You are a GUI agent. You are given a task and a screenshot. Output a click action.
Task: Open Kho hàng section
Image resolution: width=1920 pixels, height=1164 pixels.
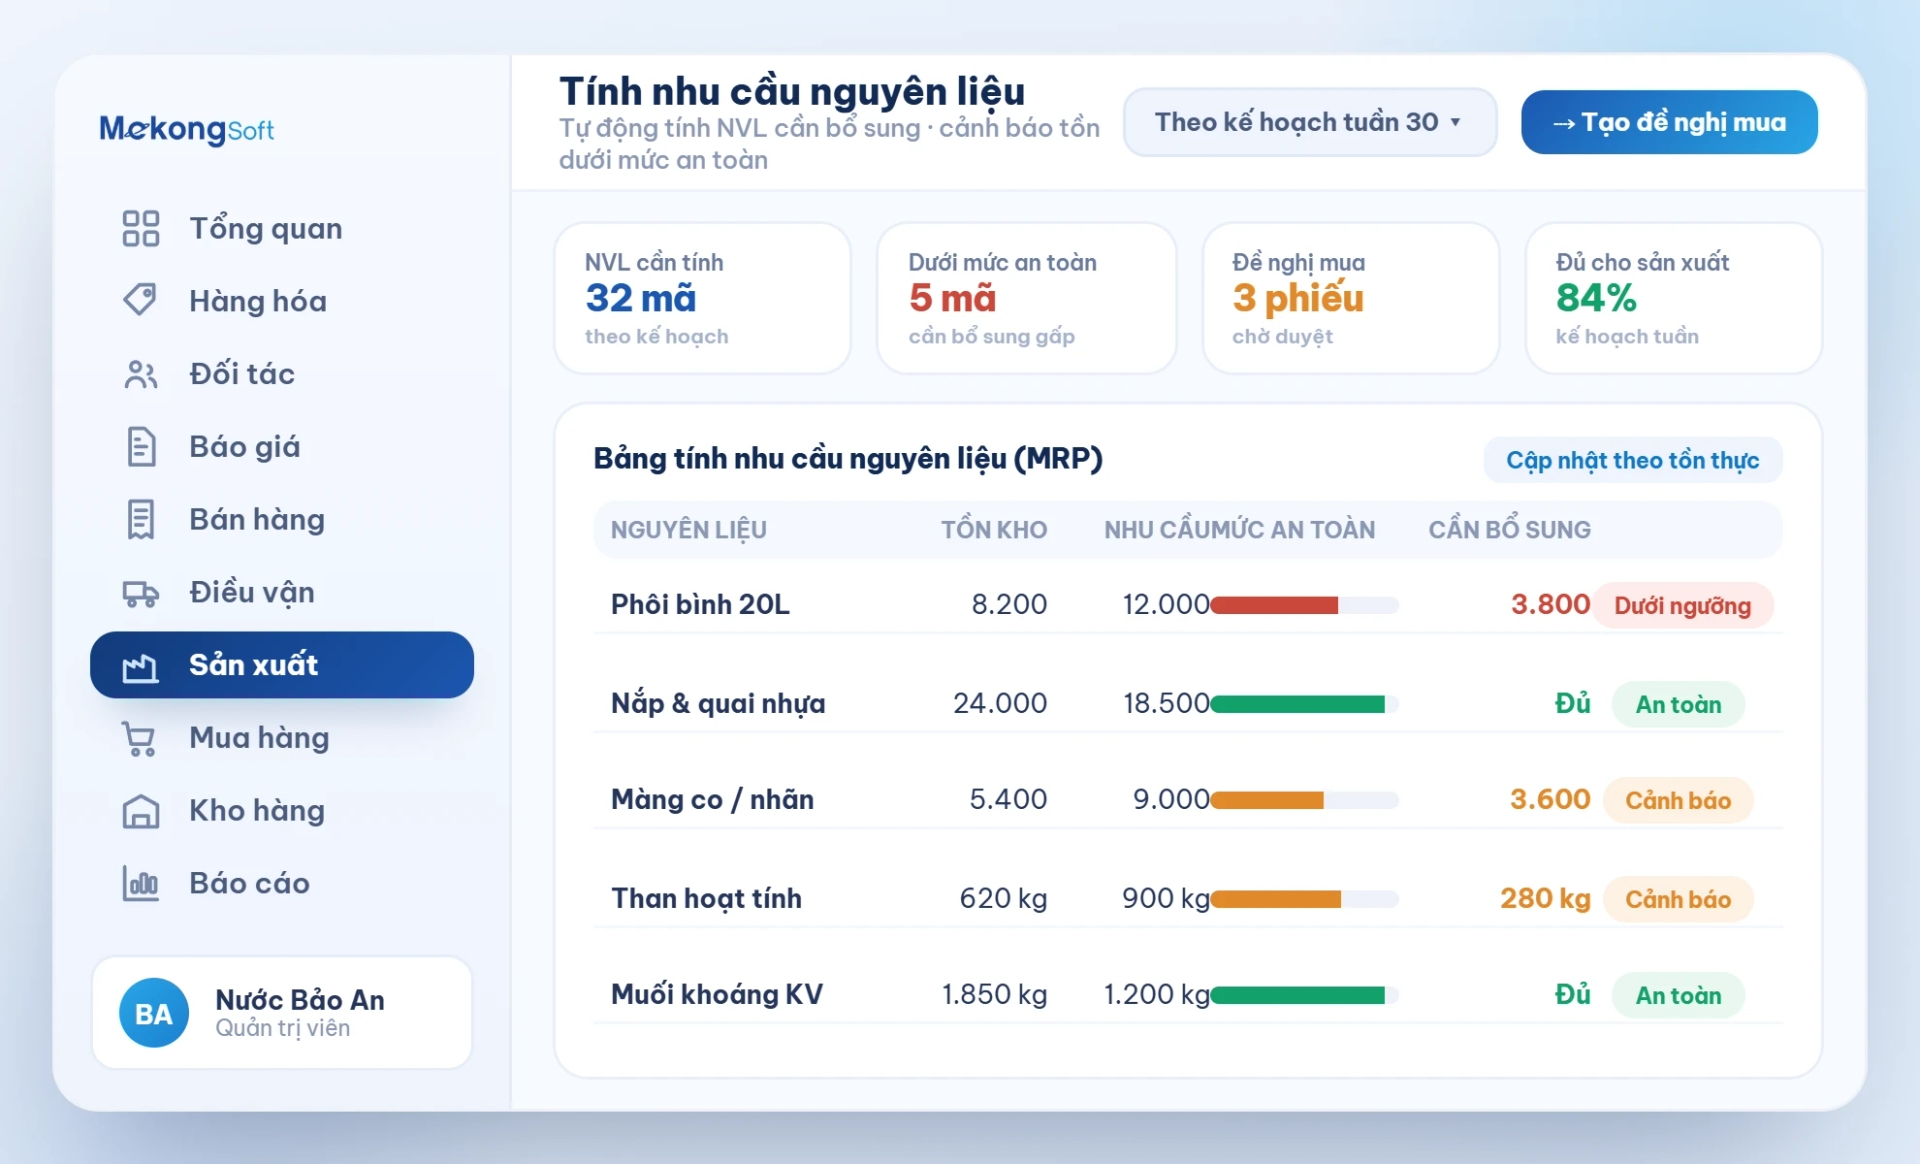[282, 811]
